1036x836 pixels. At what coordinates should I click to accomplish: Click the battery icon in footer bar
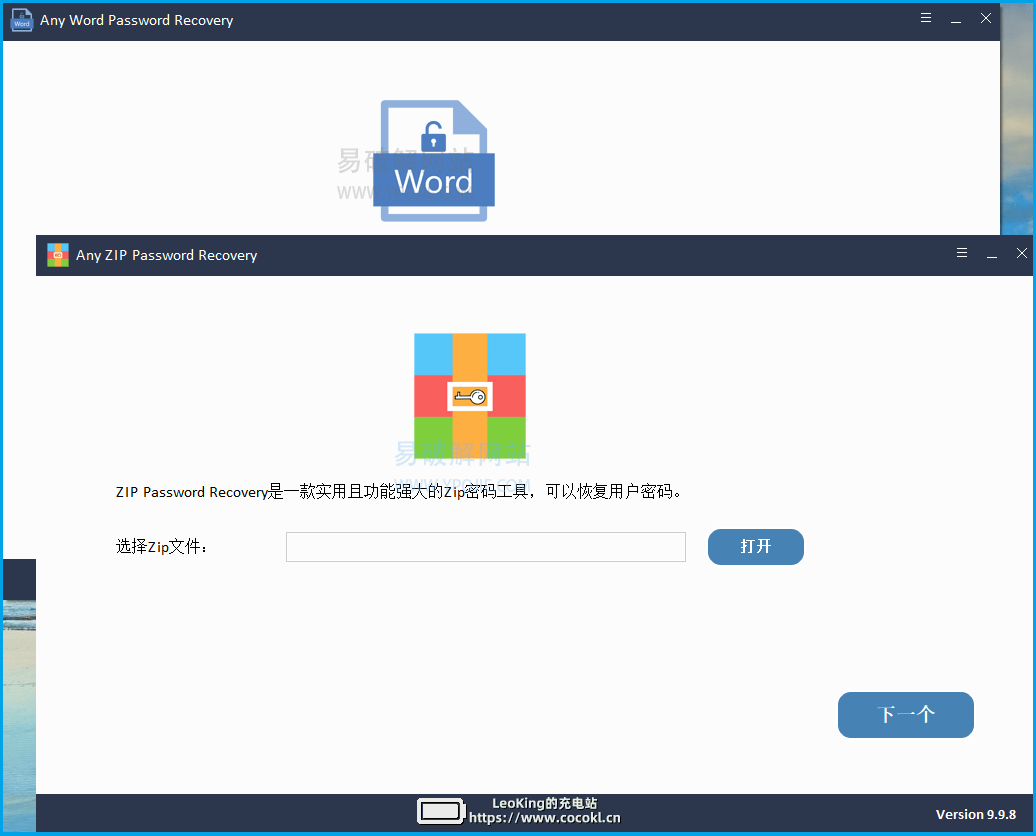click(x=441, y=811)
